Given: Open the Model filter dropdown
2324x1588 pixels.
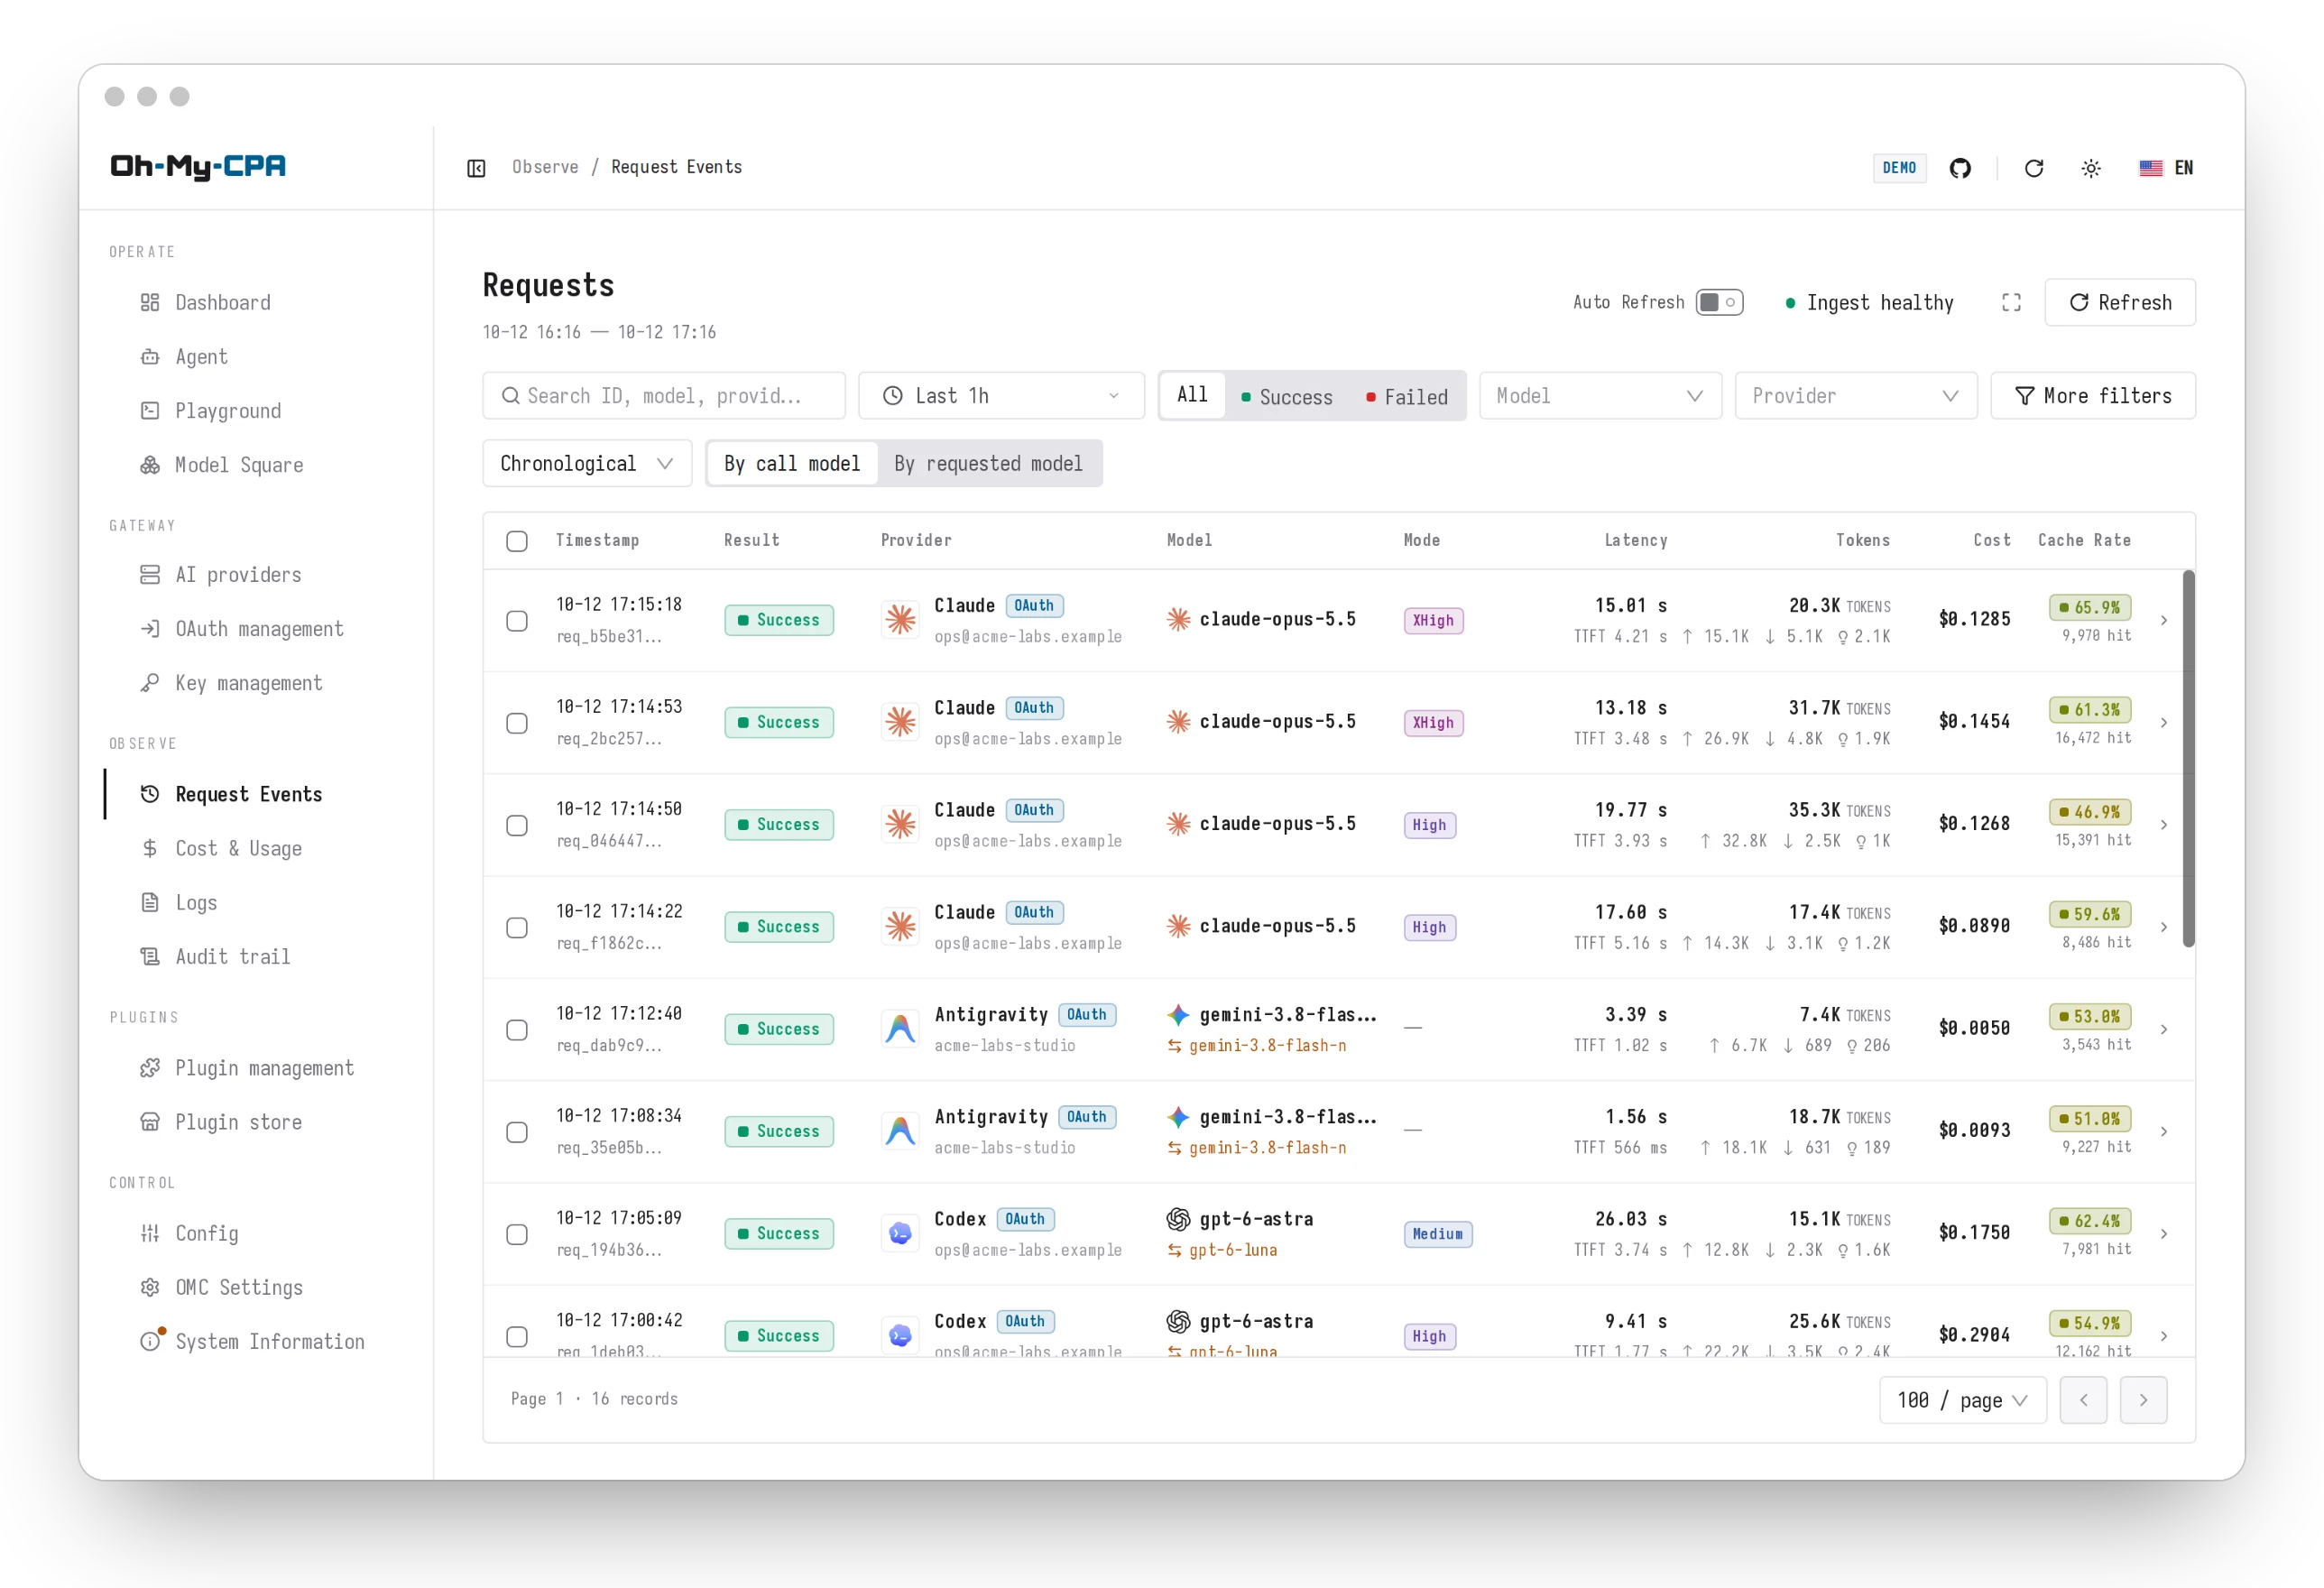Looking at the screenshot, I should click(1600, 396).
